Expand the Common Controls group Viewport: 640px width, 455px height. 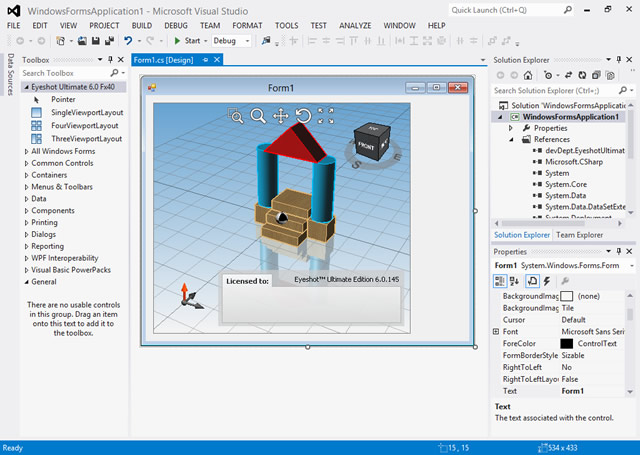click(x=27, y=163)
